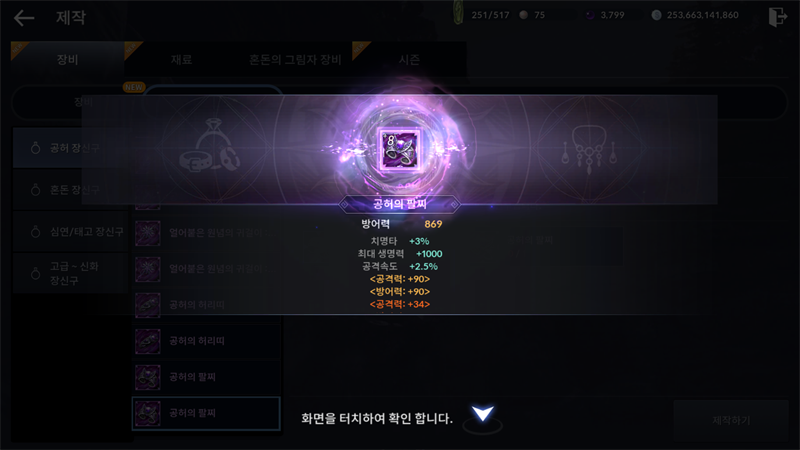The width and height of the screenshot is (800, 450).
Task: Choose the lower 공허의 허리띠 list entry
Action: point(206,341)
